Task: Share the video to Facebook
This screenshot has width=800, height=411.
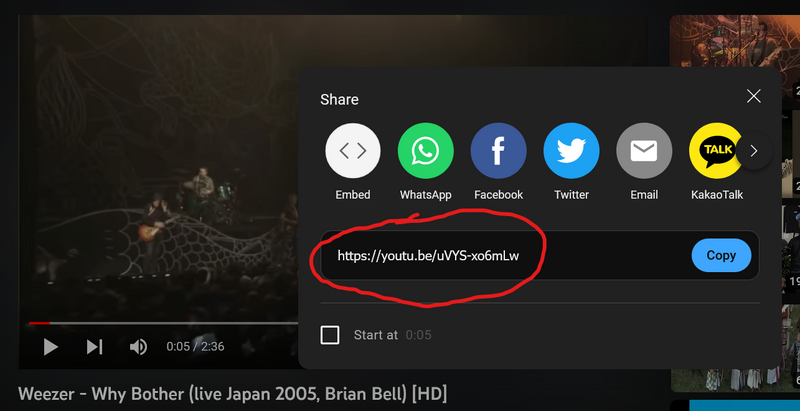Action: [x=498, y=151]
